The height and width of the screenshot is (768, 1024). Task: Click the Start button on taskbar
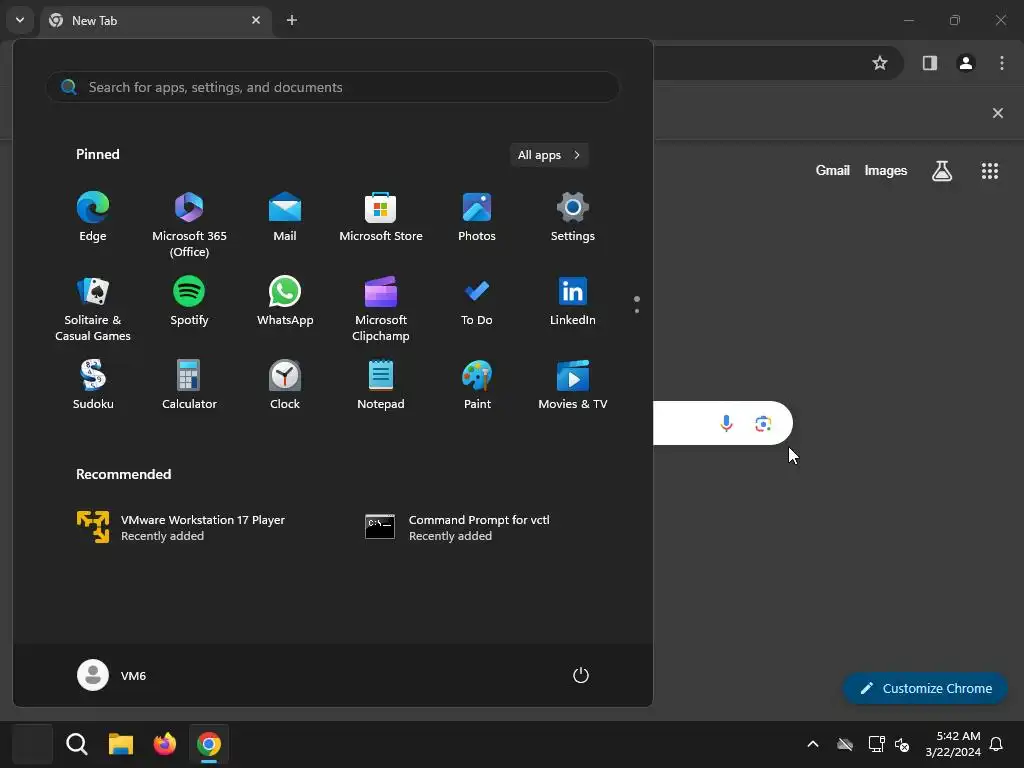pyautogui.click(x=32, y=744)
